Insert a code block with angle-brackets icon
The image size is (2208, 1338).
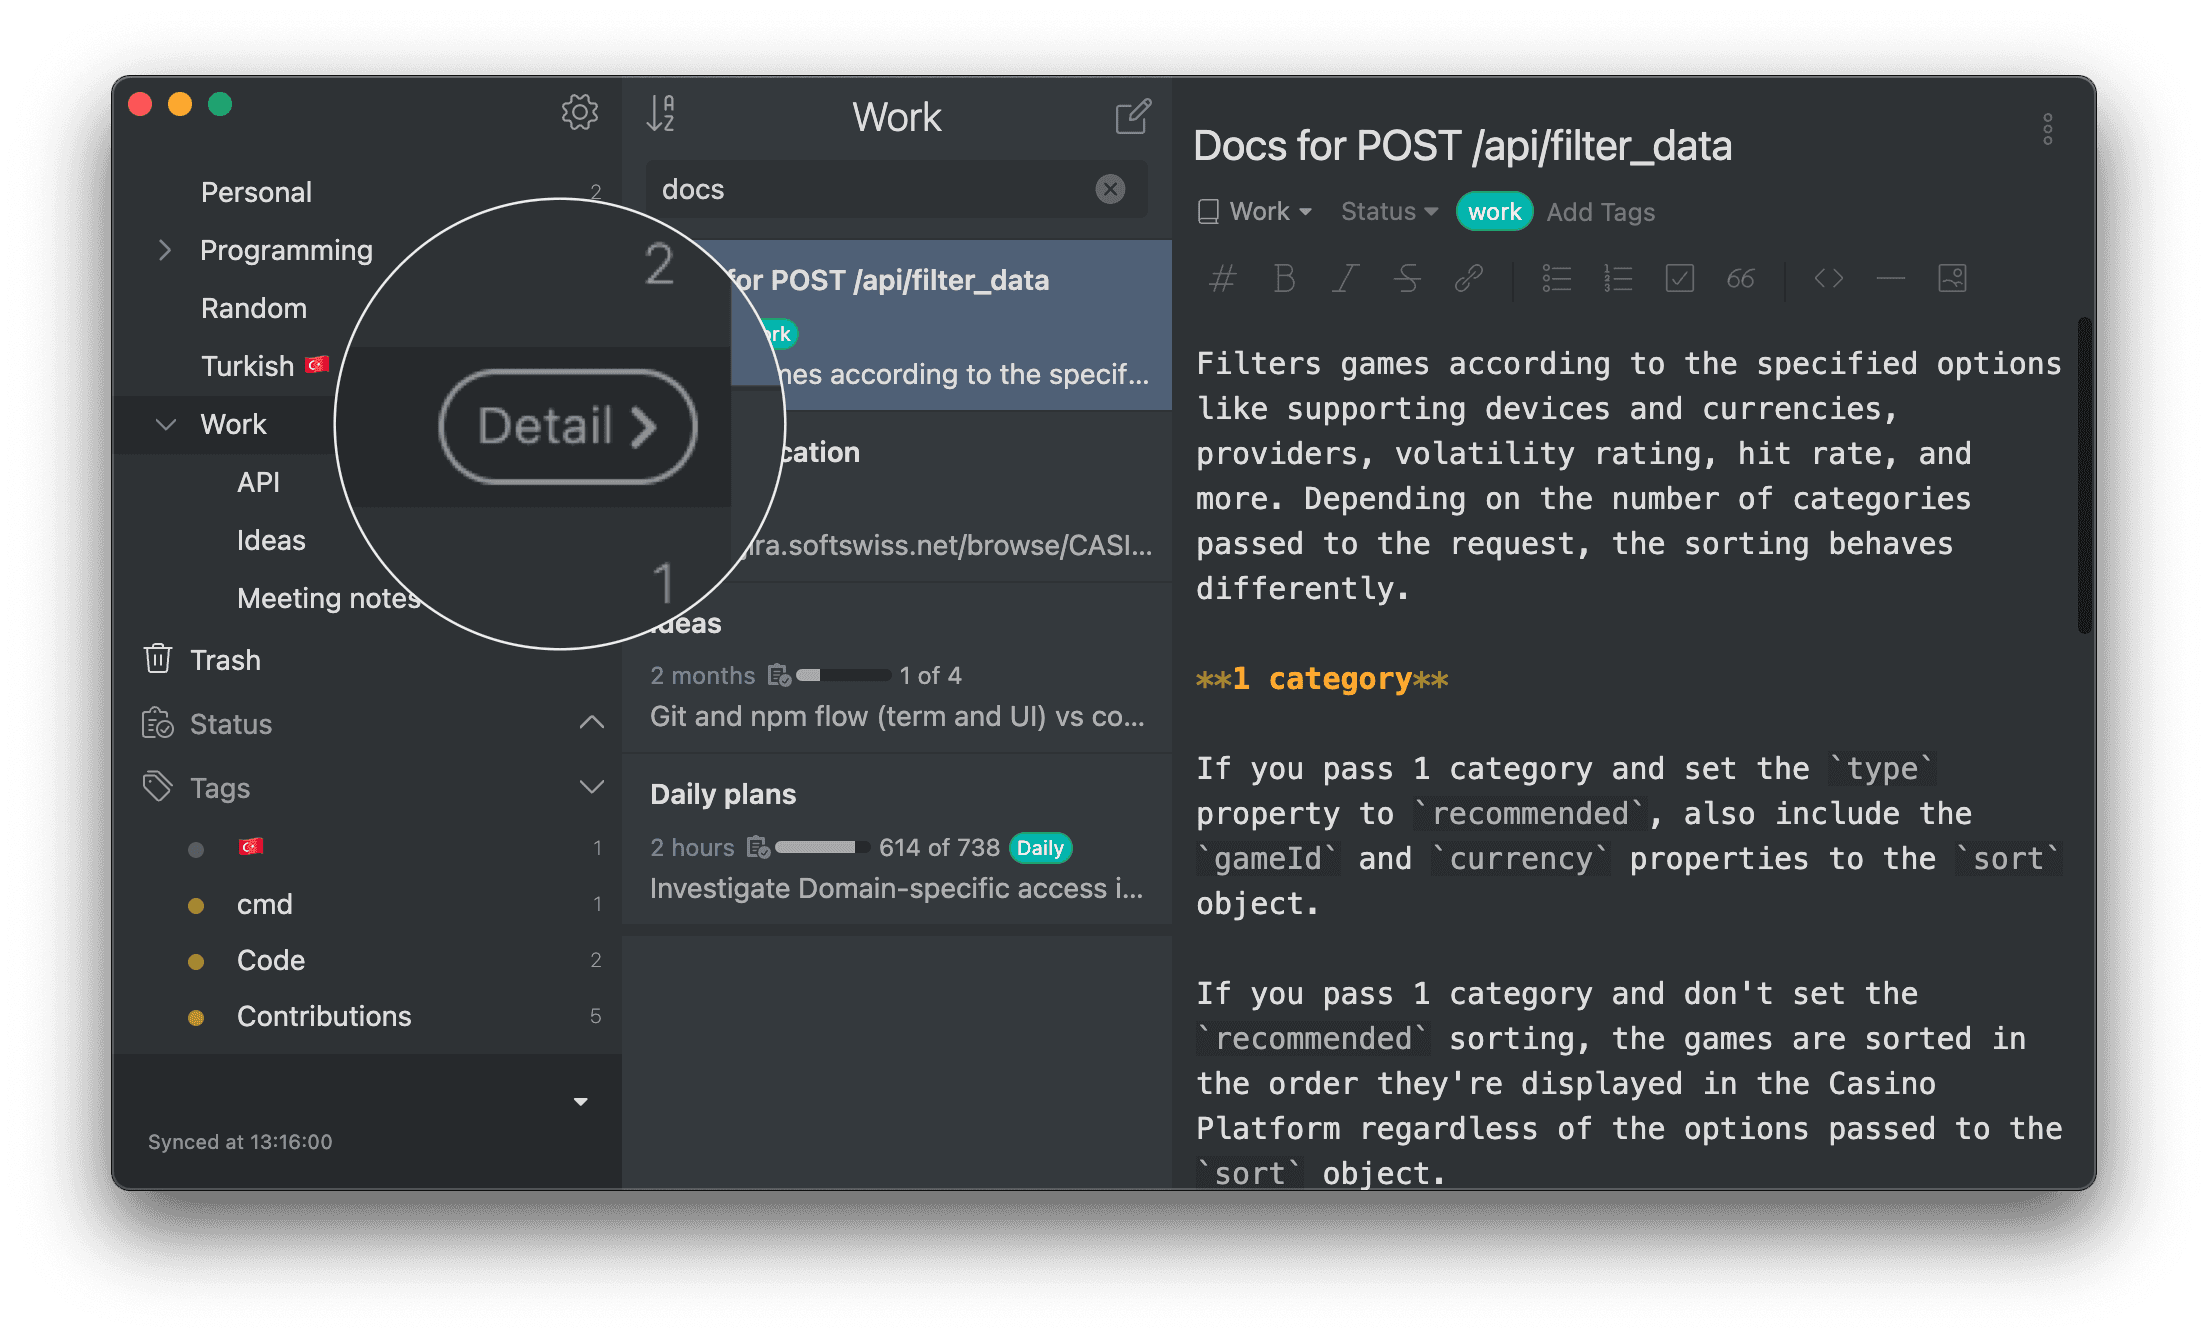point(1828,278)
